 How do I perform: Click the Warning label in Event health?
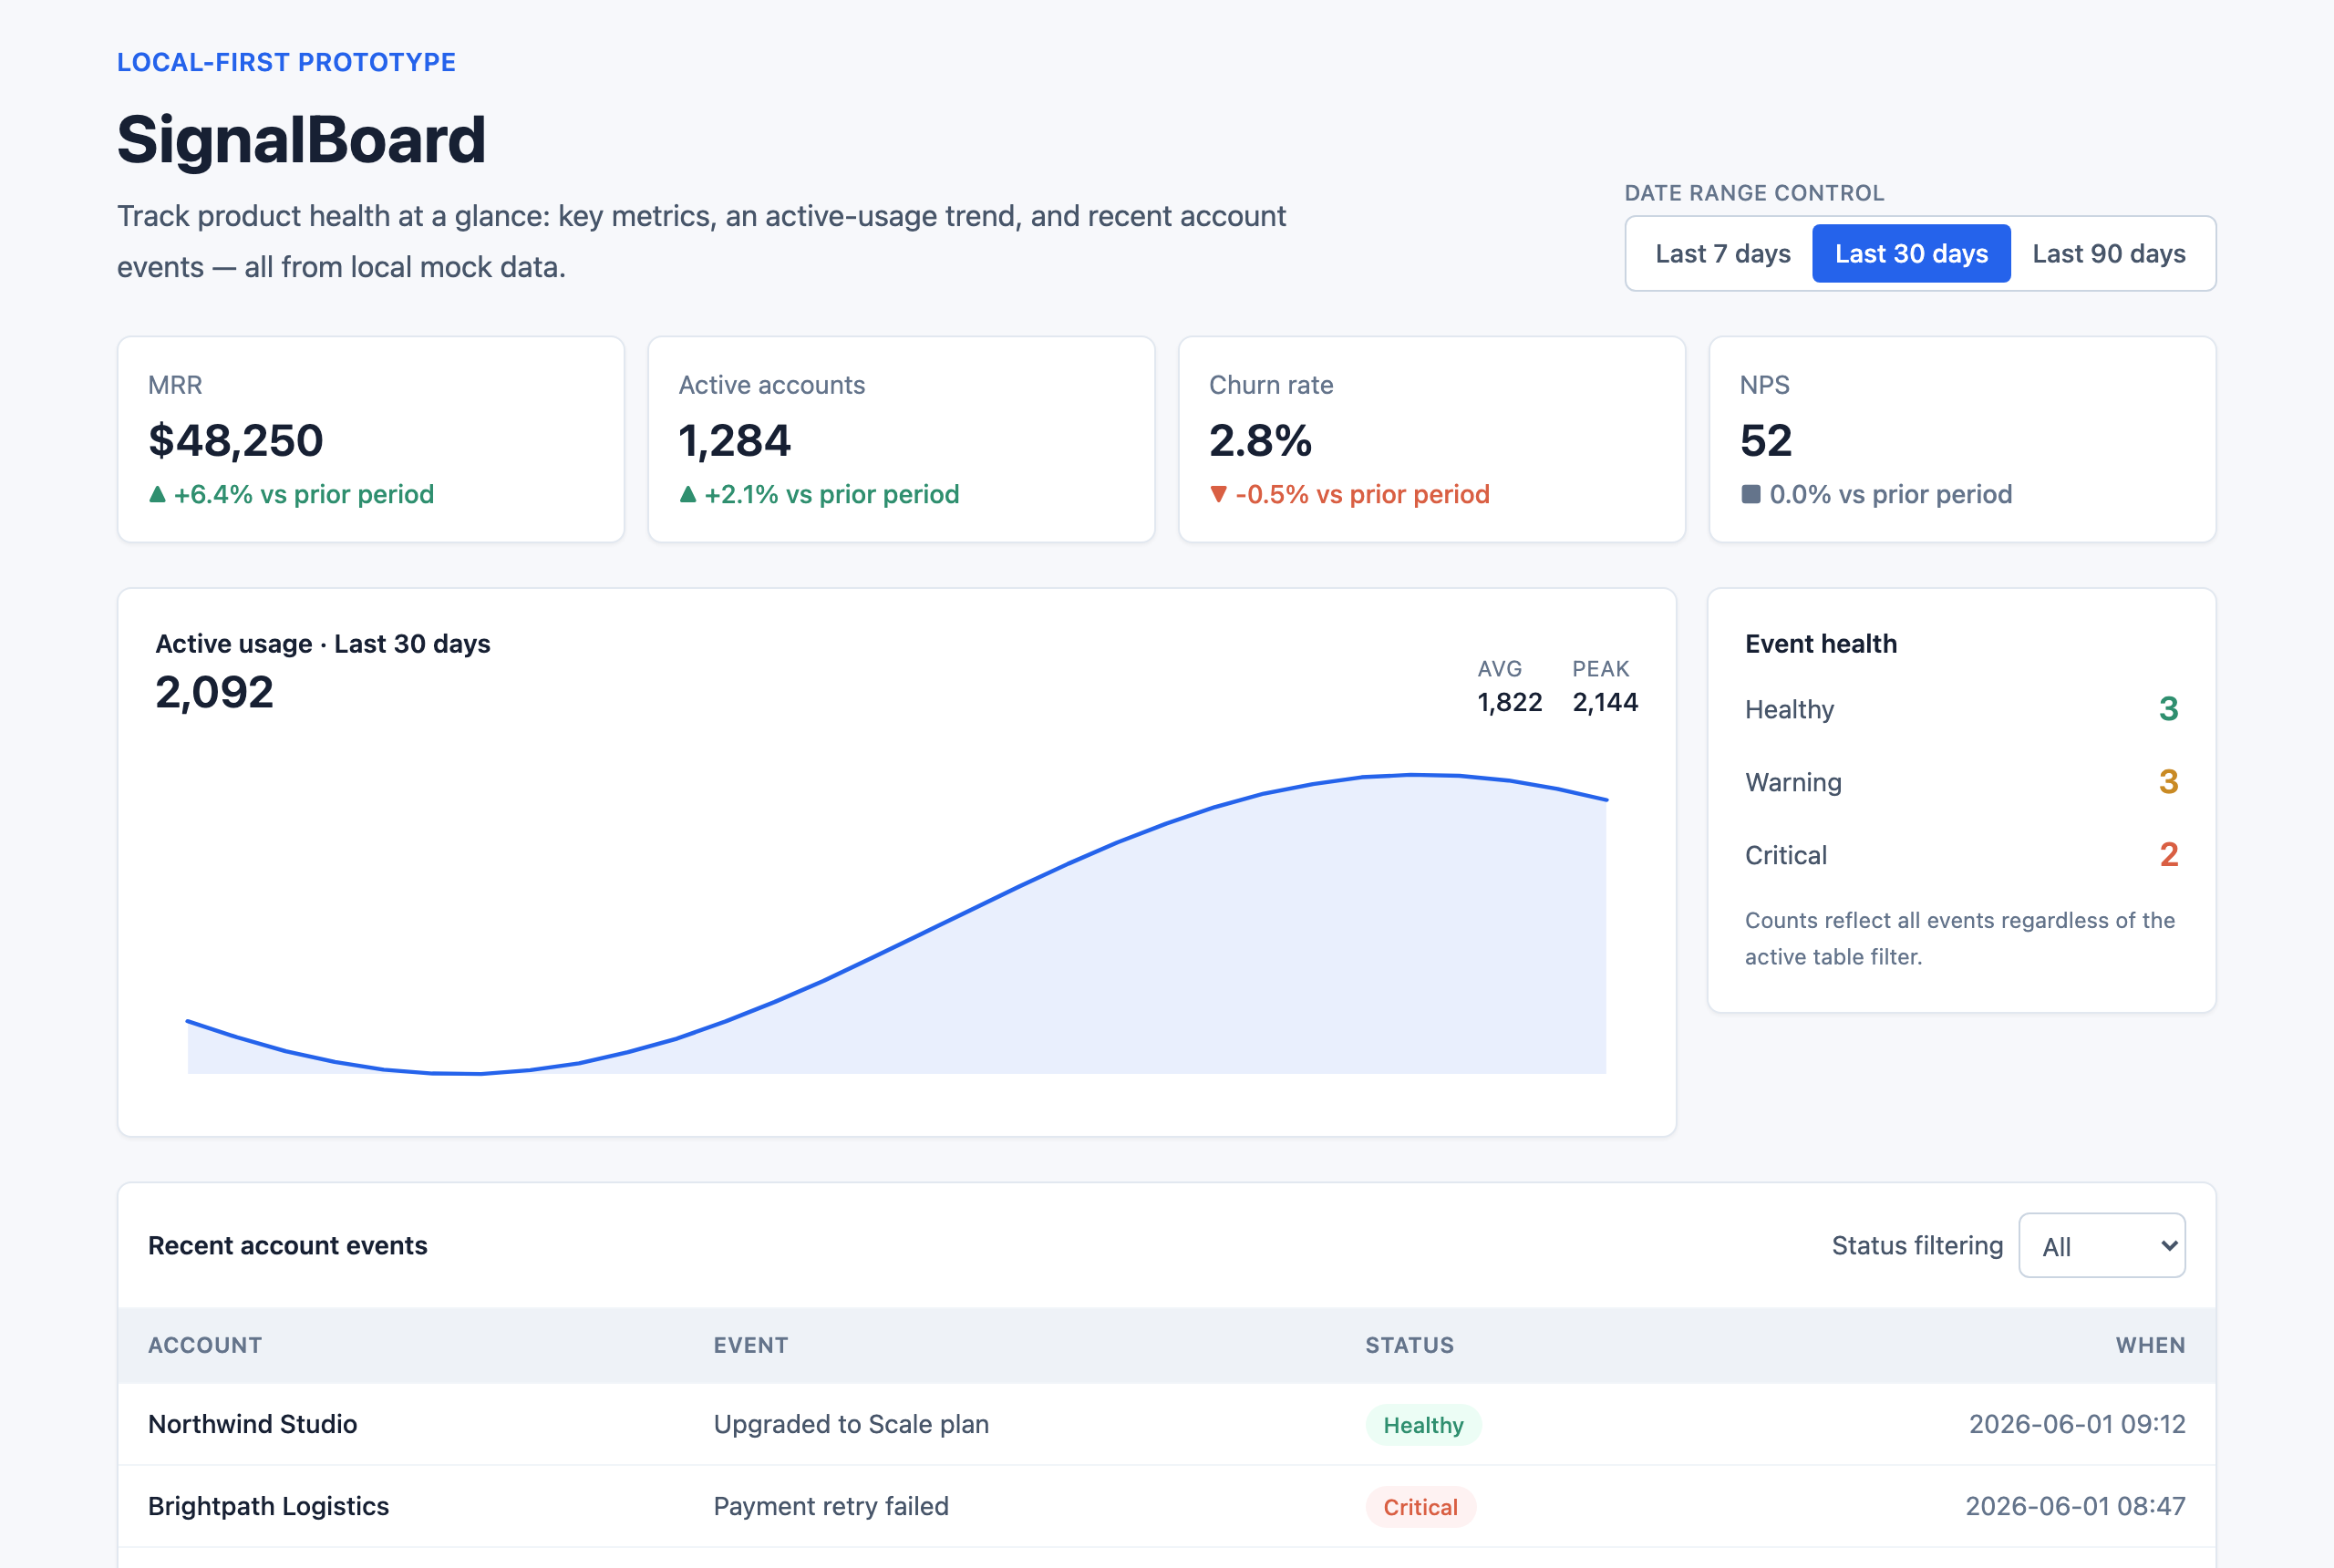click(1793, 782)
